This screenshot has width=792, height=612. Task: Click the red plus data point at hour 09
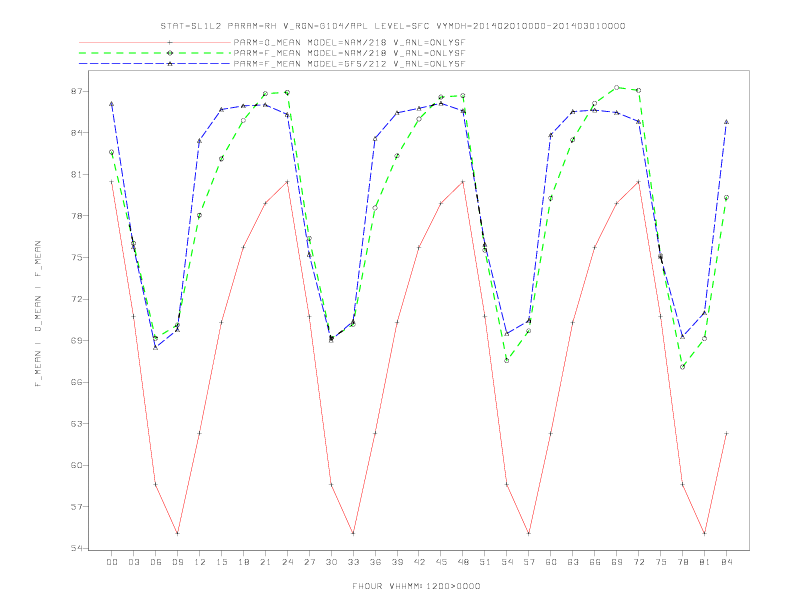pos(177,533)
